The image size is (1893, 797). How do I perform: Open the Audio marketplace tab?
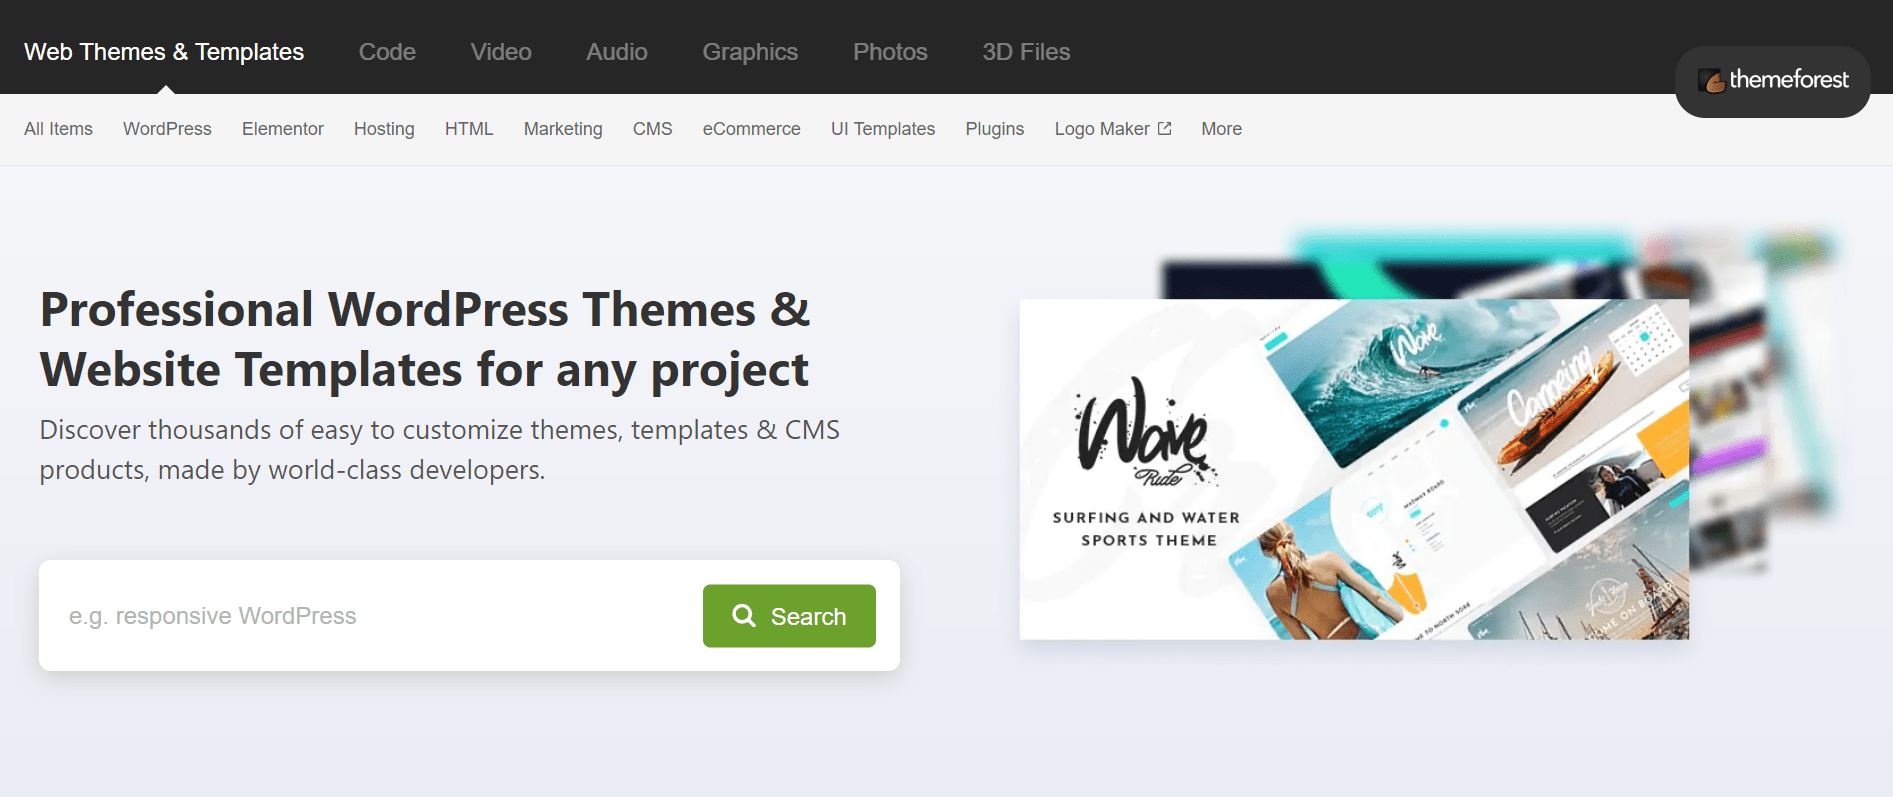[x=616, y=52]
